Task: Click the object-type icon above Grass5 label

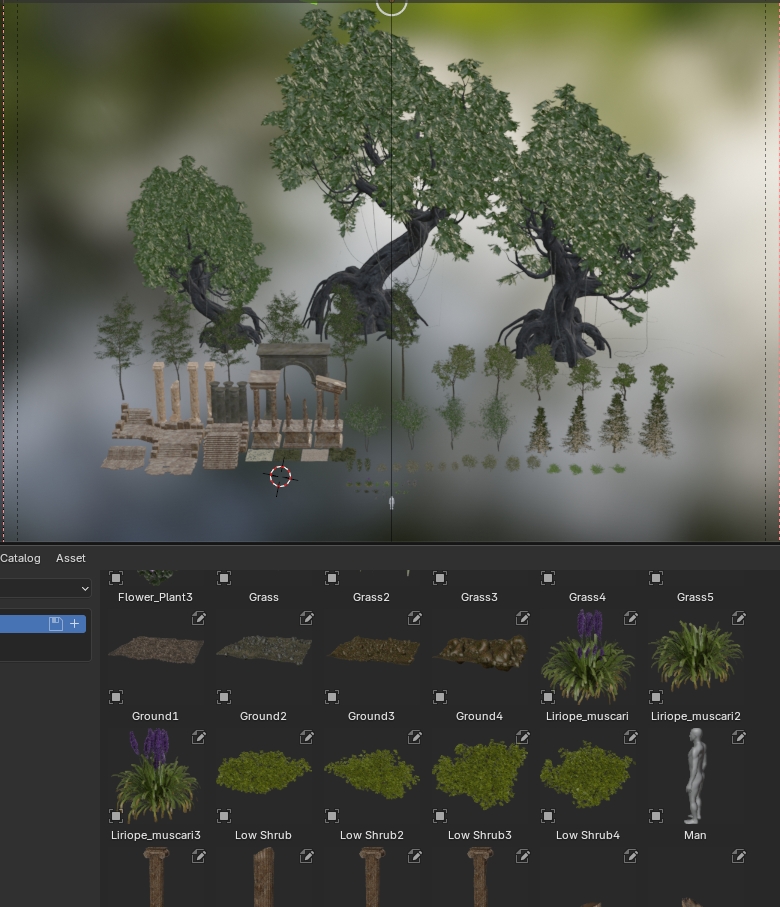Action: click(x=656, y=577)
